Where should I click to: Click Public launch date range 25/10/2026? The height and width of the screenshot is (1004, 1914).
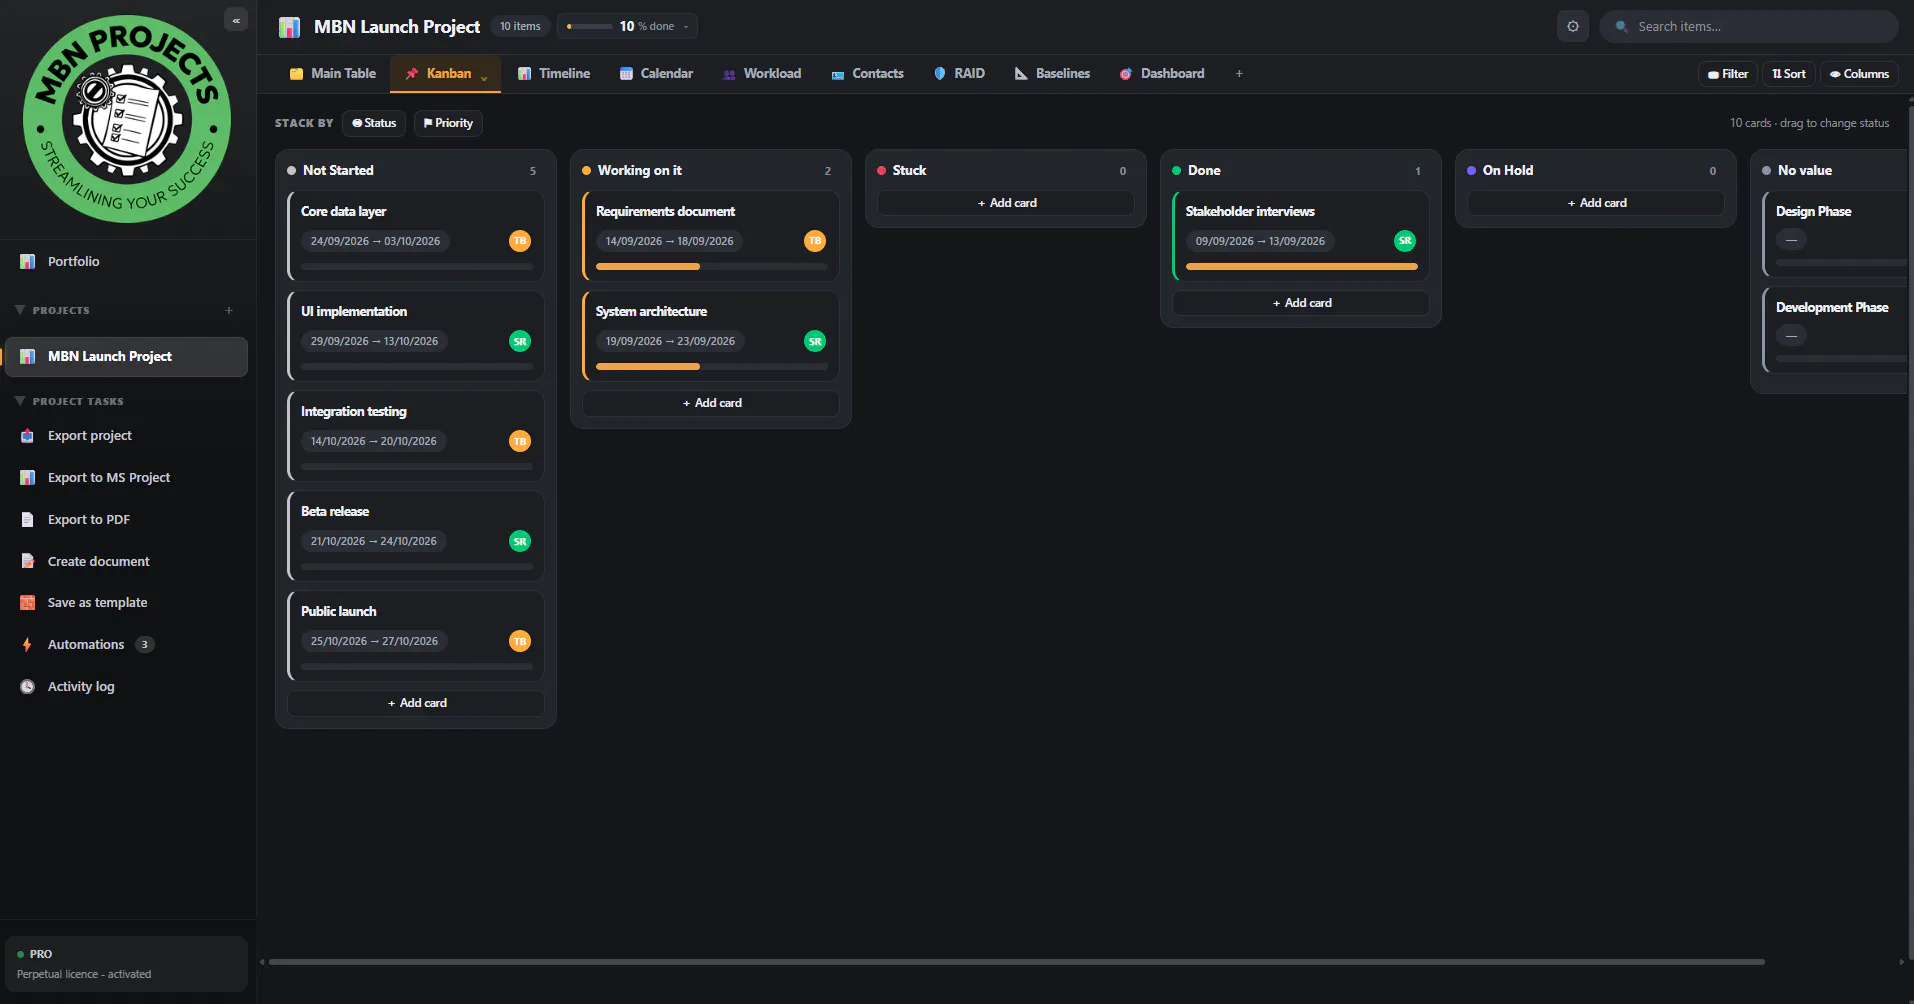point(374,641)
